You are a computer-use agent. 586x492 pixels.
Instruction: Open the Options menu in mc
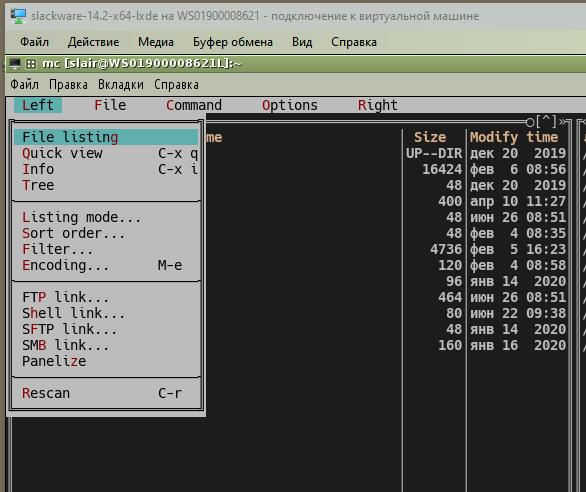click(x=290, y=105)
